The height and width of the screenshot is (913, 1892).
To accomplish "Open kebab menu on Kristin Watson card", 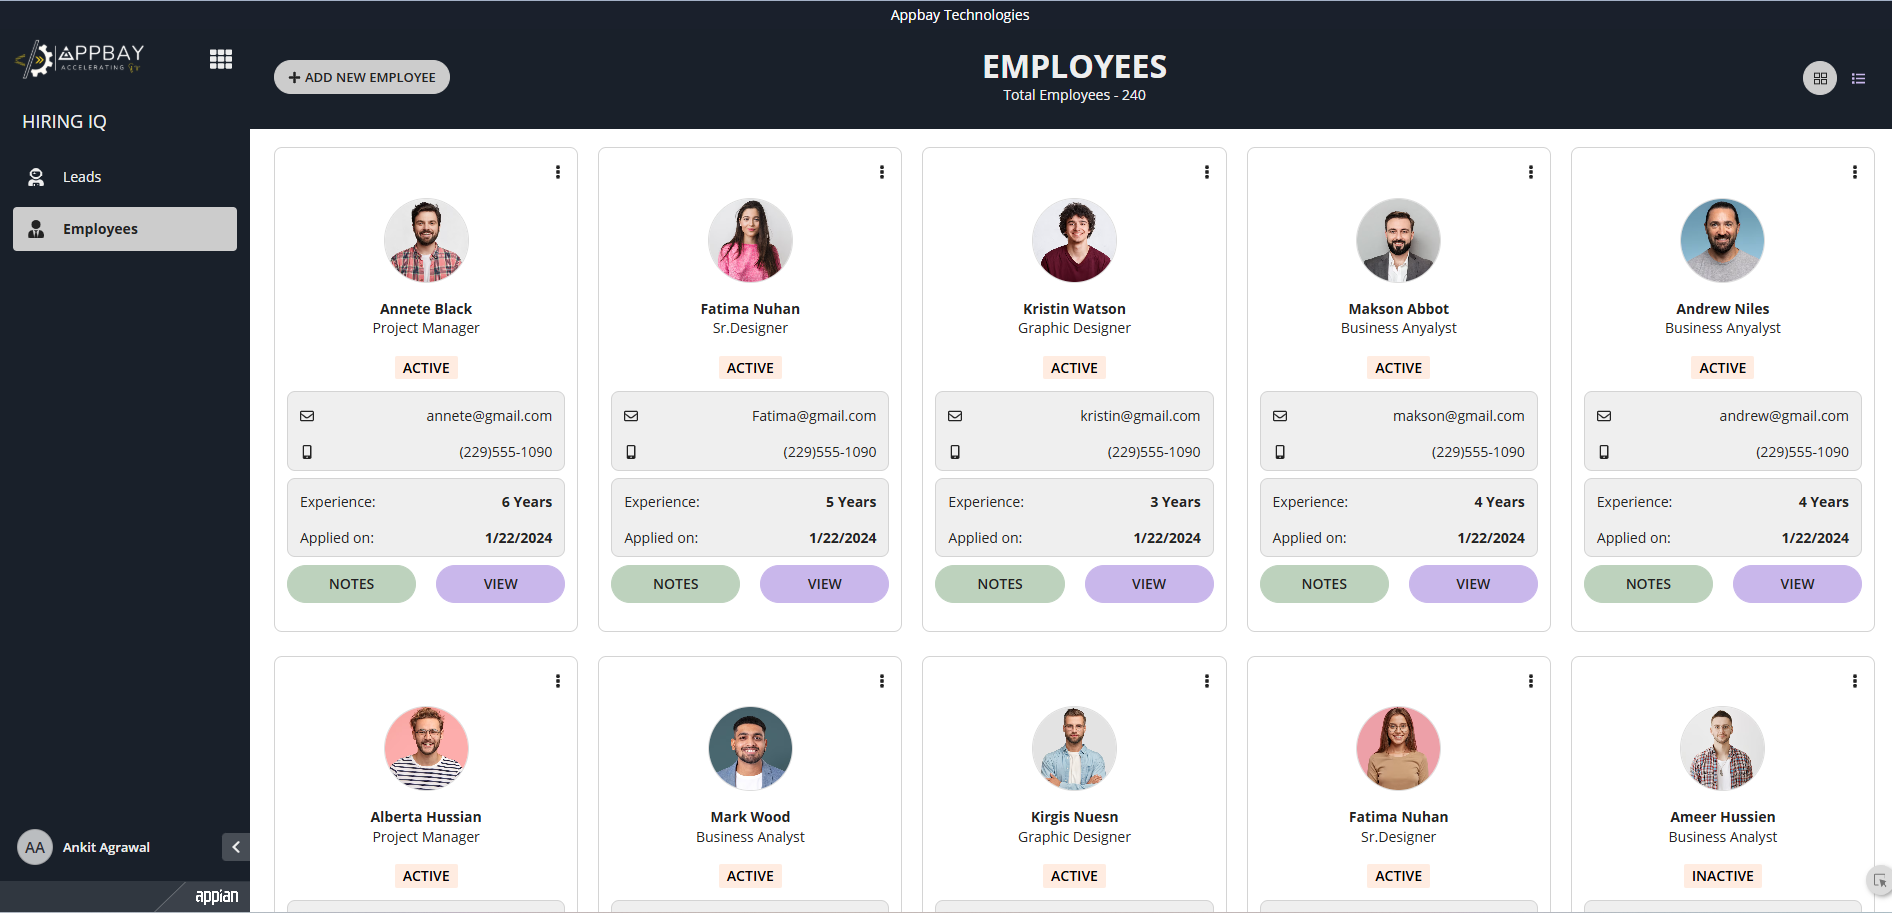I will 1207,172.
